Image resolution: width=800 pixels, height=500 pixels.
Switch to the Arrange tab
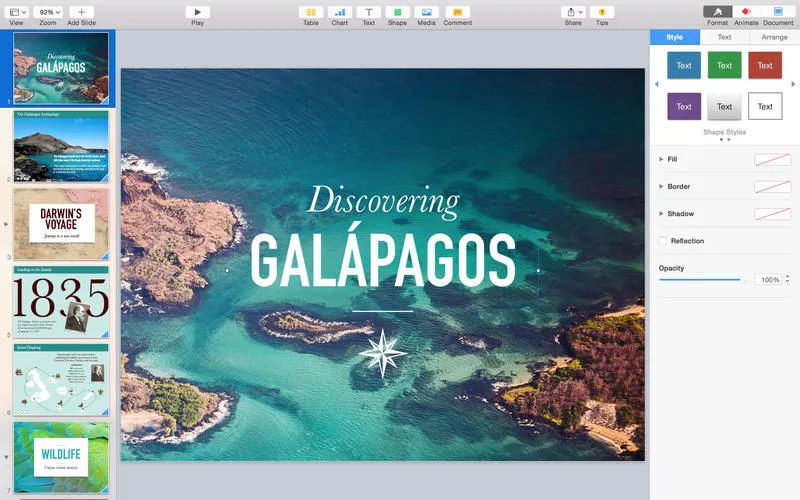tap(774, 37)
